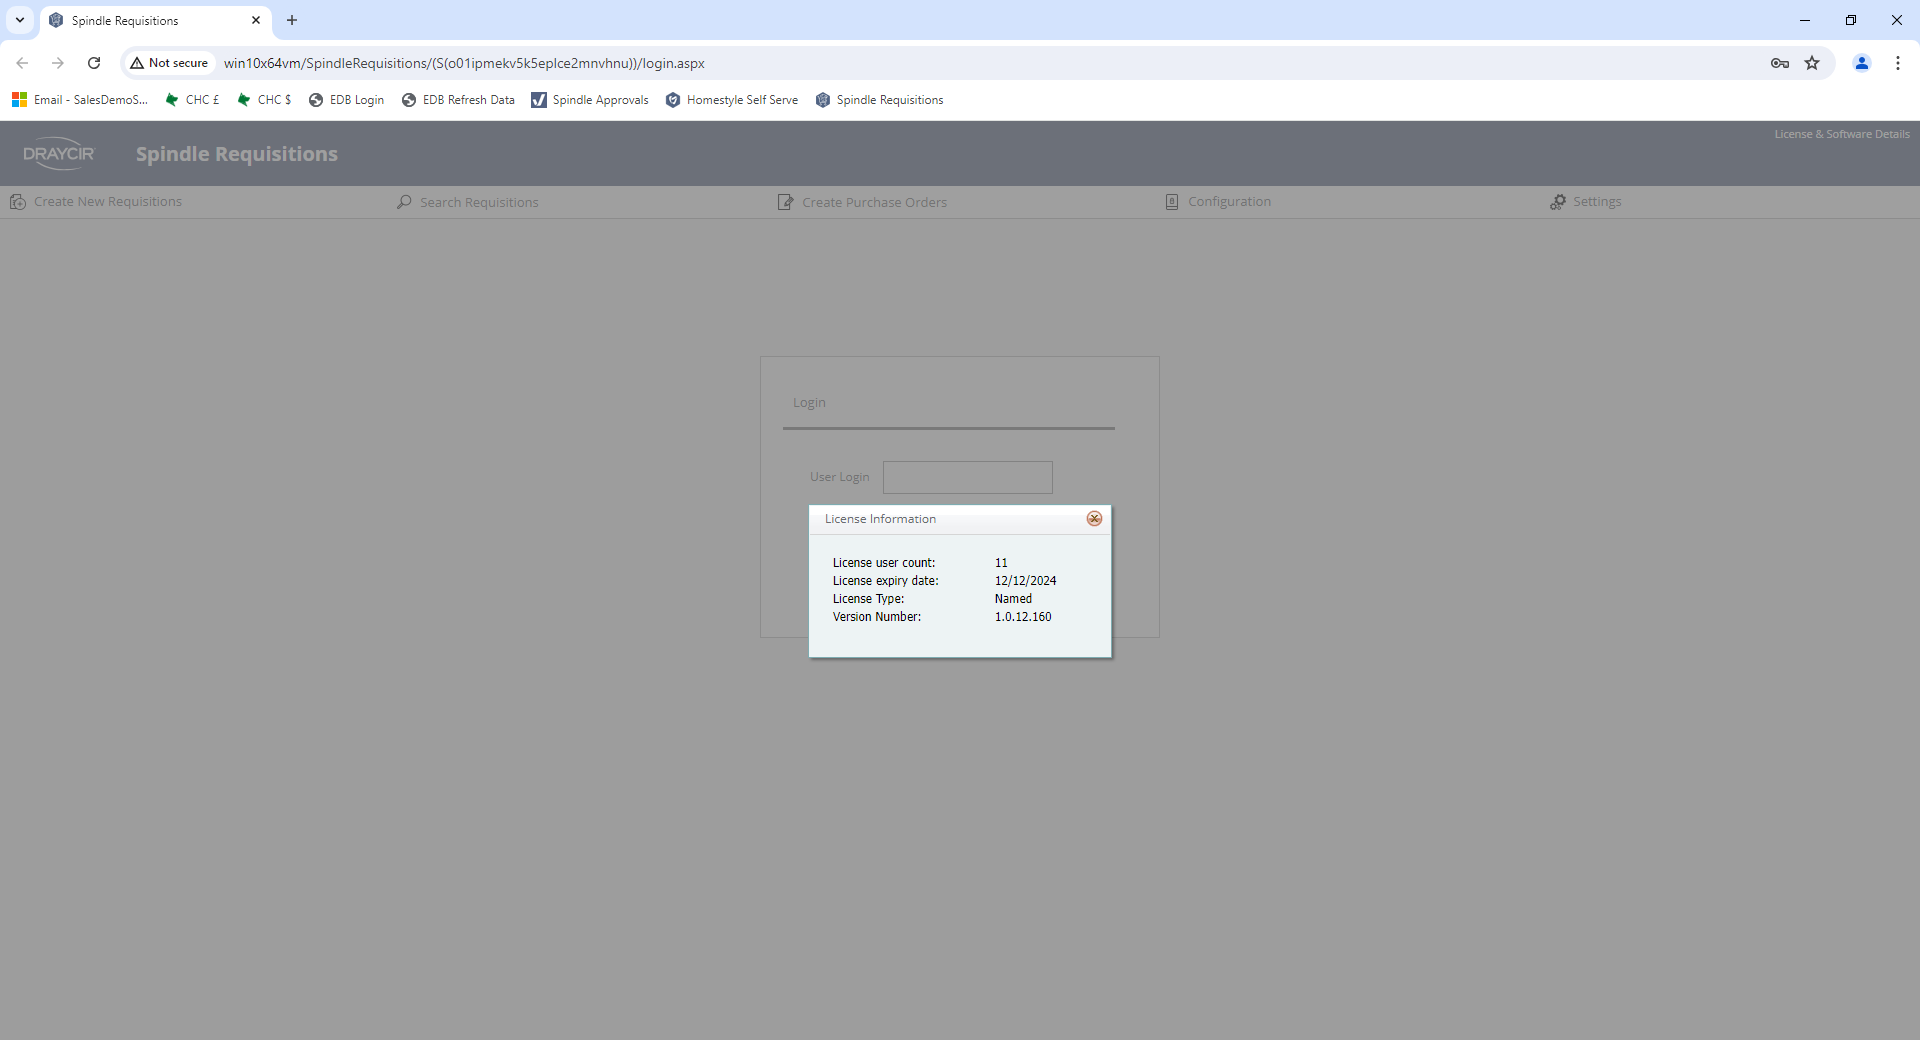
Task: Open the EDB Login bookmark
Action: click(x=346, y=100)
